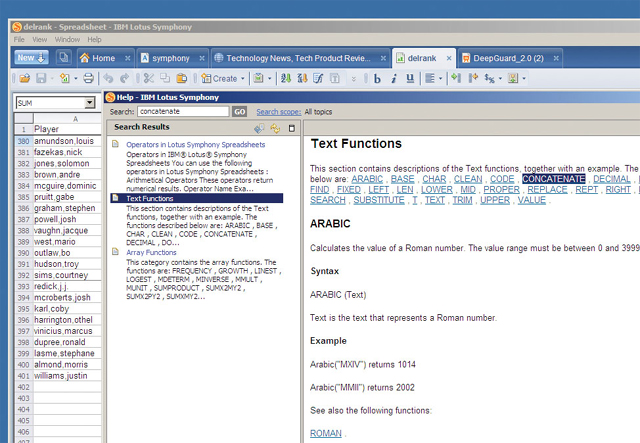The image size is (640, 443).
Task: Toggle Bold formatting
Action: coord(377,78)
